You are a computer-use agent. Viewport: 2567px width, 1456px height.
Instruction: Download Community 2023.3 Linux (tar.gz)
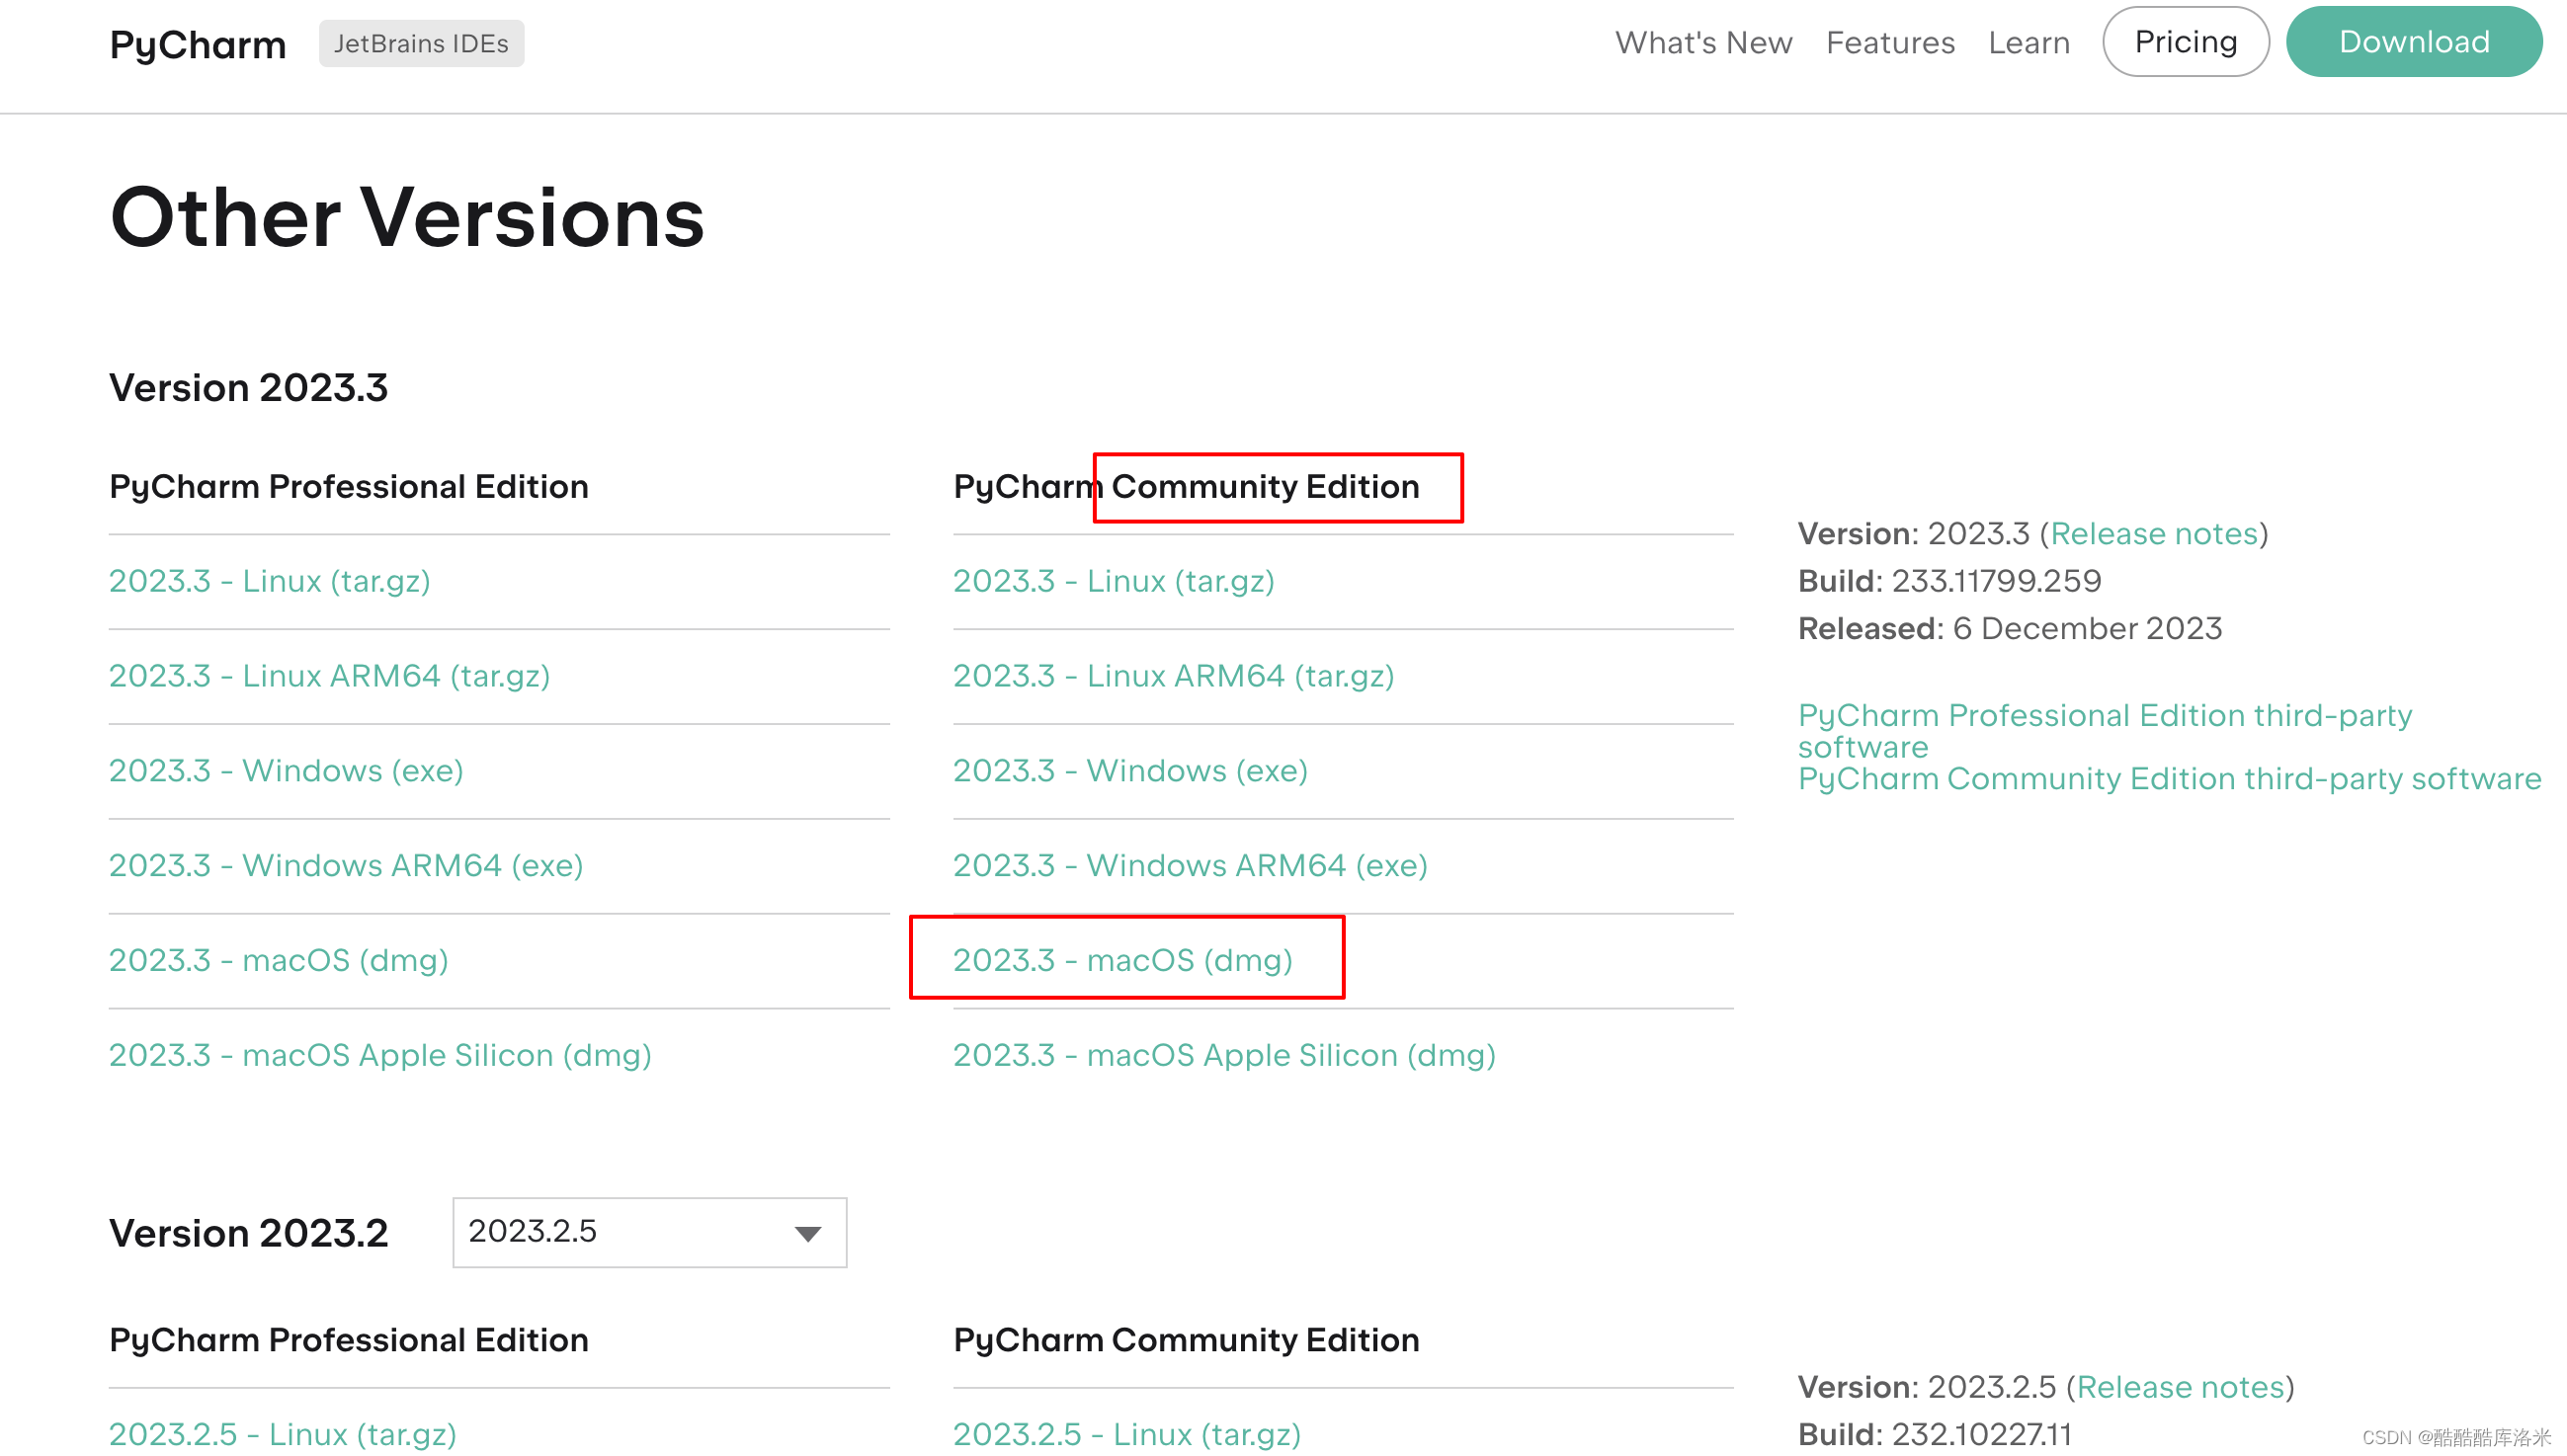click(1114, 581)
